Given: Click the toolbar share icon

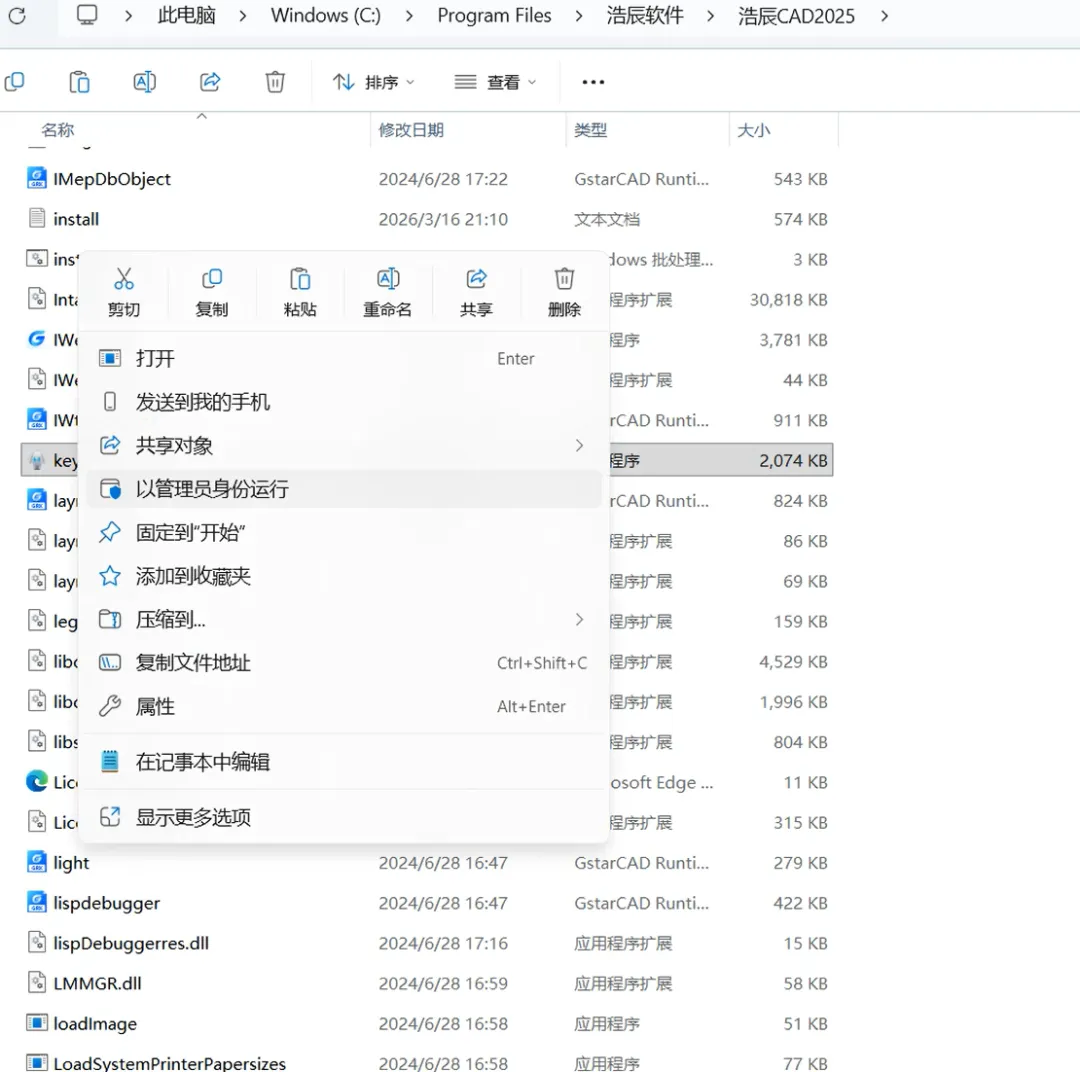Looking at the screenshot, I should tap(209, 82).
